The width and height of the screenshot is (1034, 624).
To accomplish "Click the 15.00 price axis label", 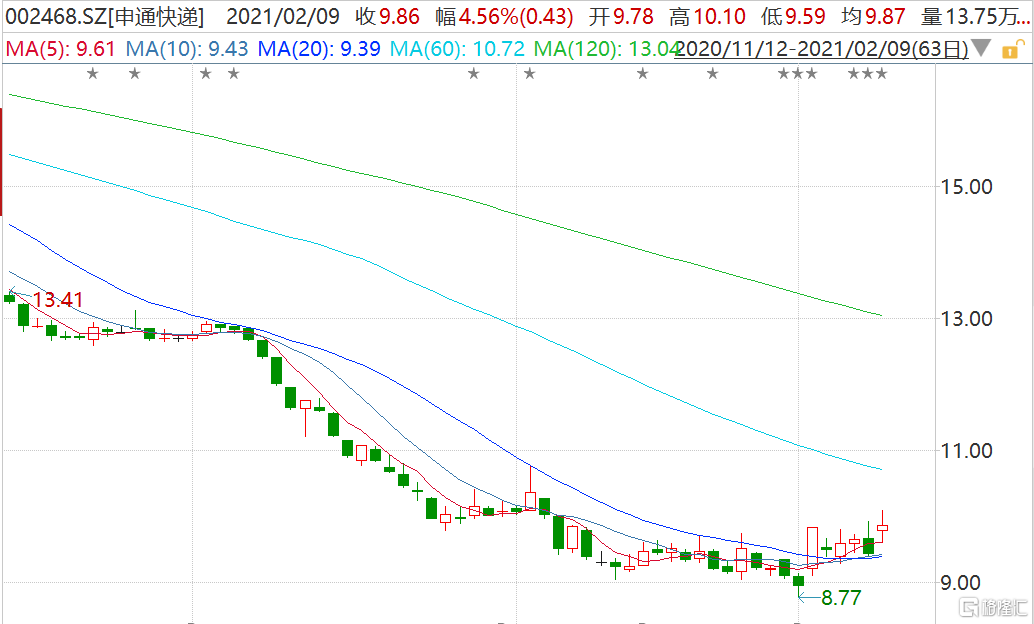I will point(967,187).
